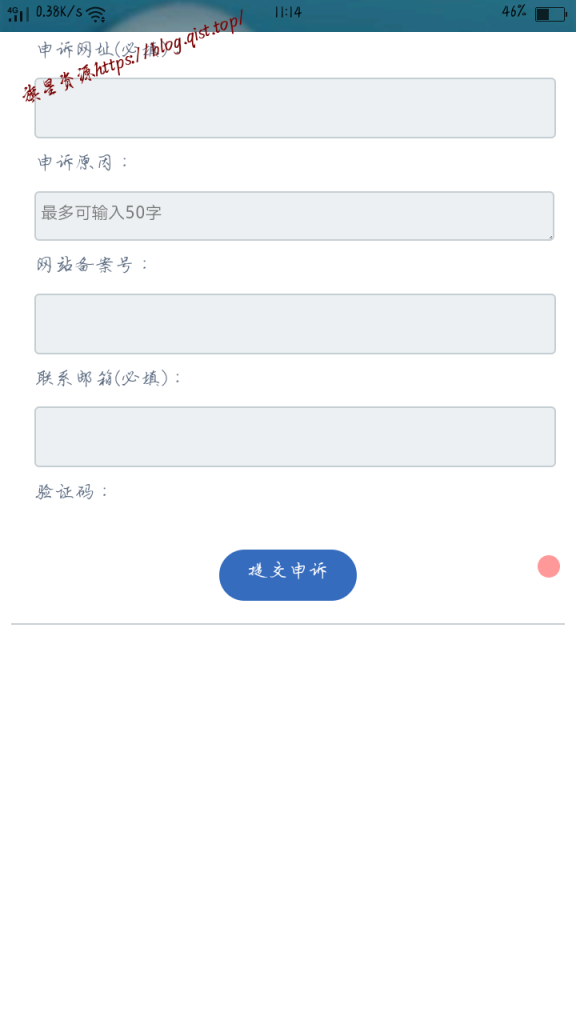Select the 网站备案号 filing number field

click(294, 323)
